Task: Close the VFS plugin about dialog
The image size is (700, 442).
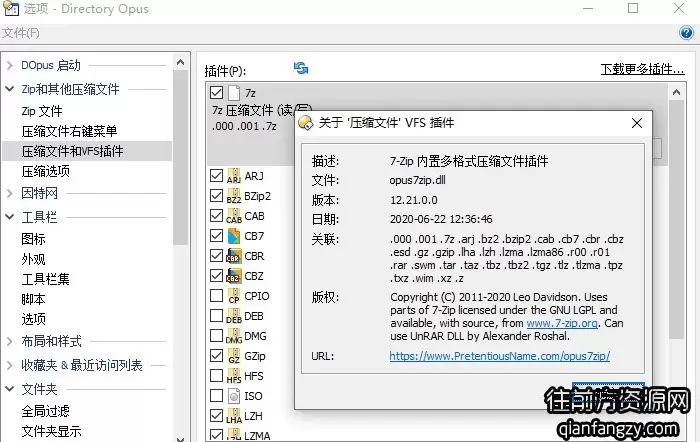Action: pyautogui.click(x=637, y=123)
